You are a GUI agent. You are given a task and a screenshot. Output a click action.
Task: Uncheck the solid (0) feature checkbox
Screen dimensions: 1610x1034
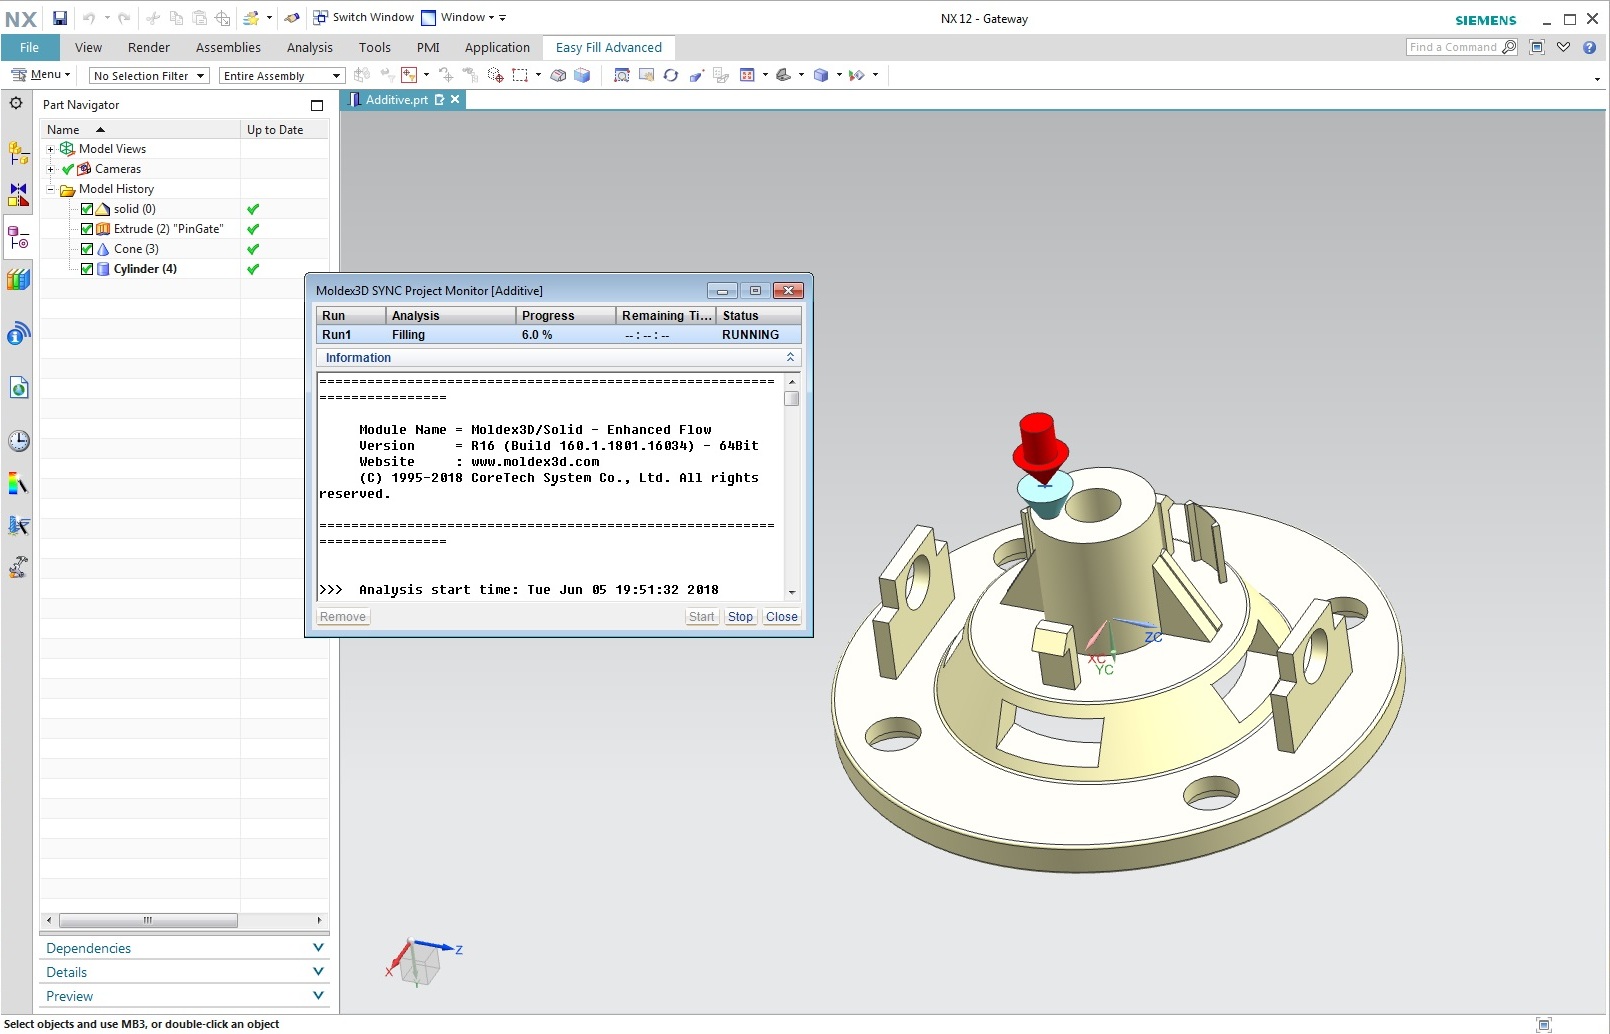[x=87, y=209]
